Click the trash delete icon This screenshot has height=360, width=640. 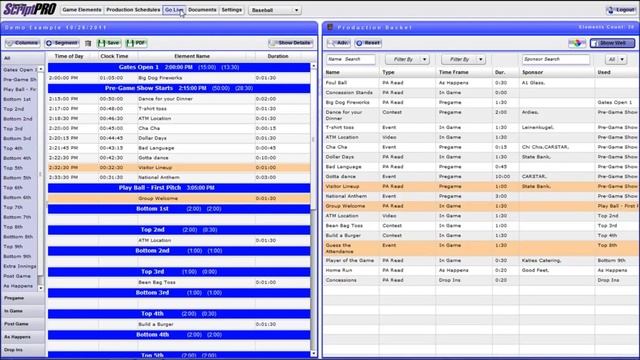88,43
